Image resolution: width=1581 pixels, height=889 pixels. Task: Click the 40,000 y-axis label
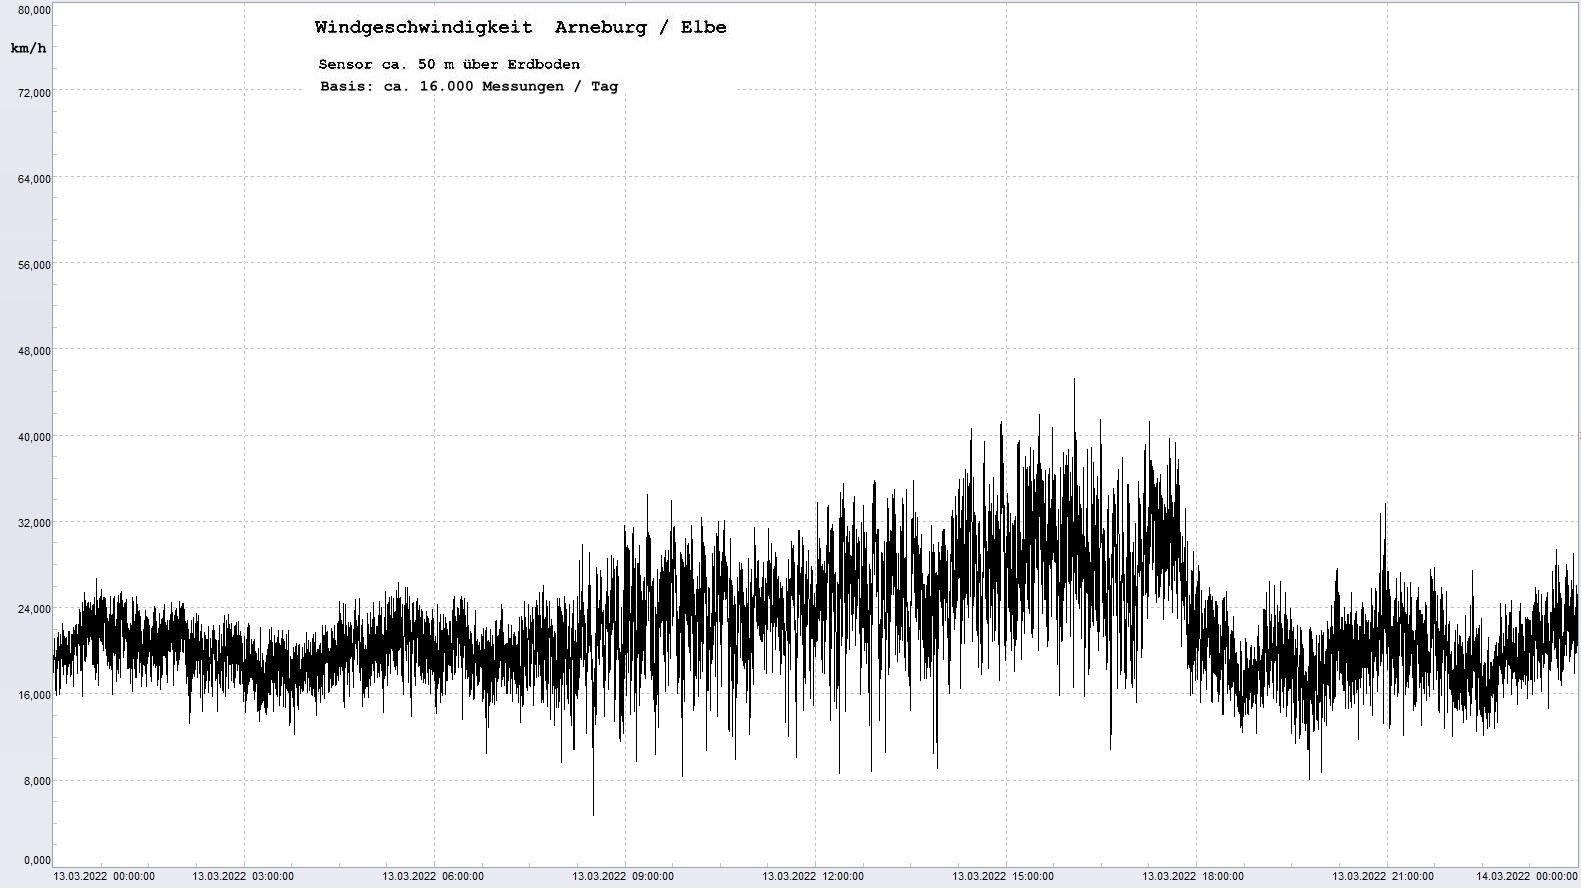(34, 437)
